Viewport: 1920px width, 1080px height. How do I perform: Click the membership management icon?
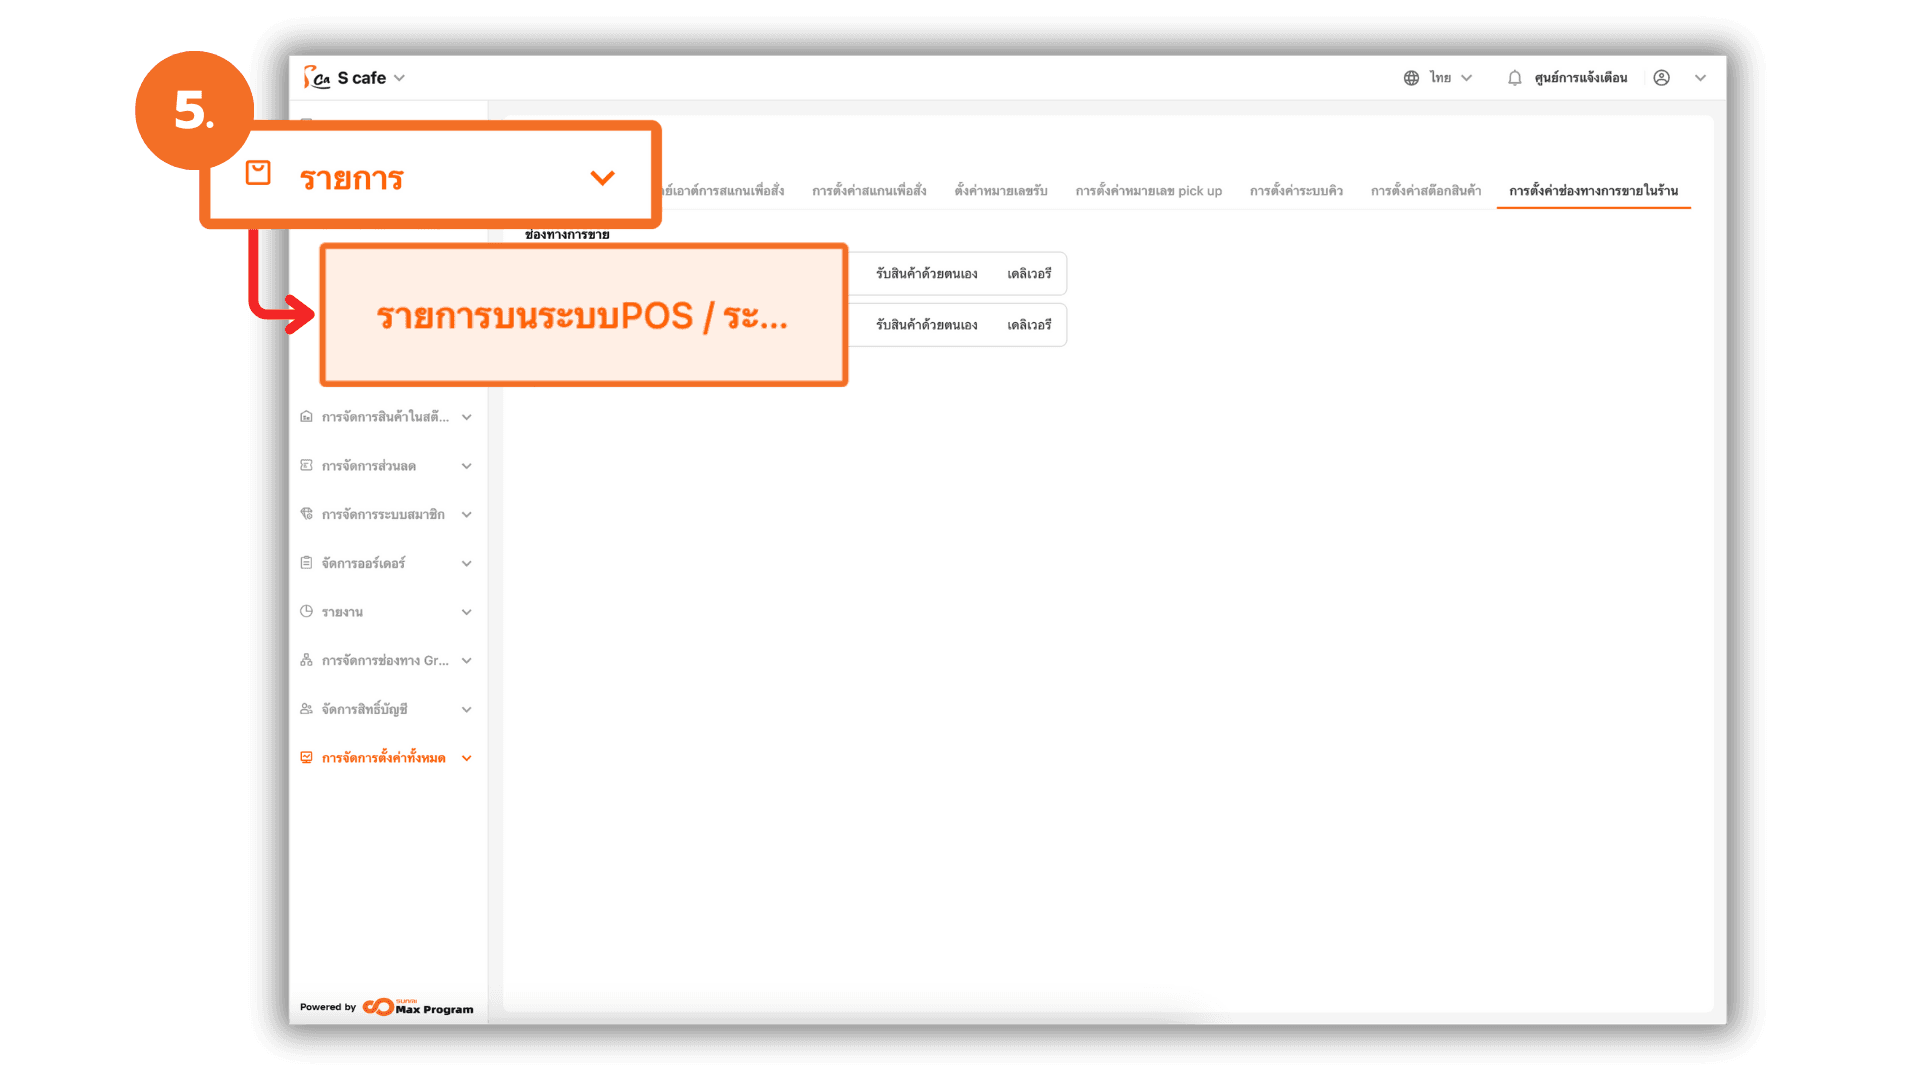306,514
